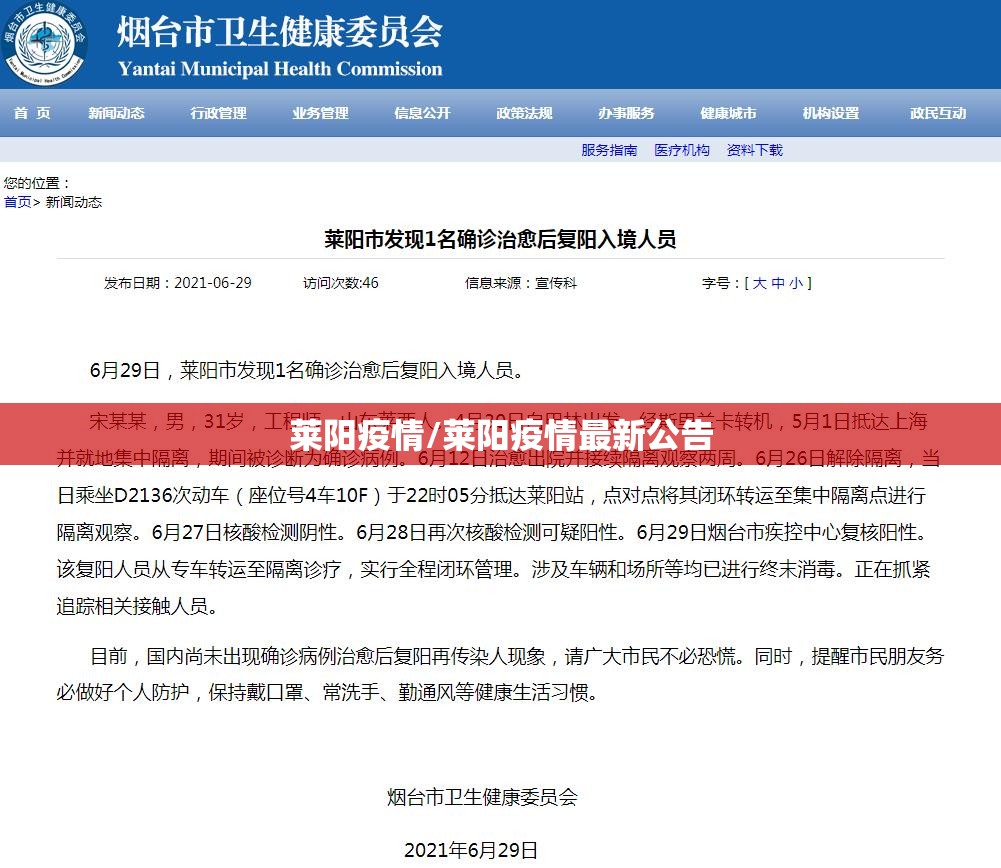The height and width of the screenshot is (868, 1001).
Task: Go to 信息公开 in the navigation bar
Action: coord(422,113)
